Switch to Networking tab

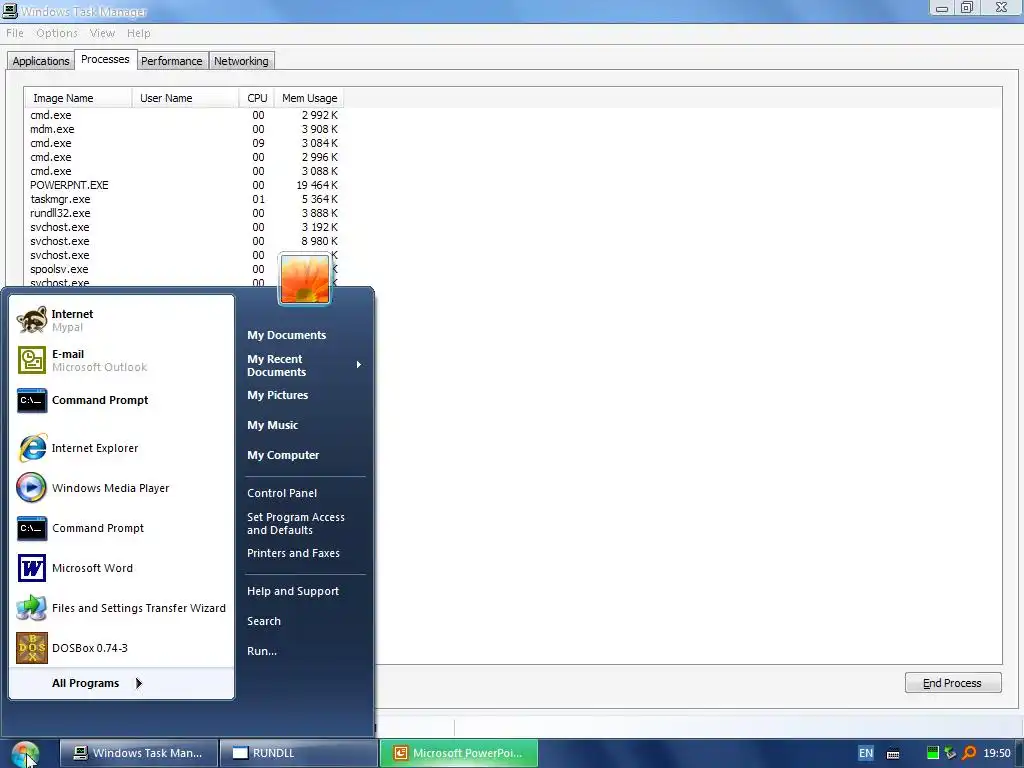(241, 61)
